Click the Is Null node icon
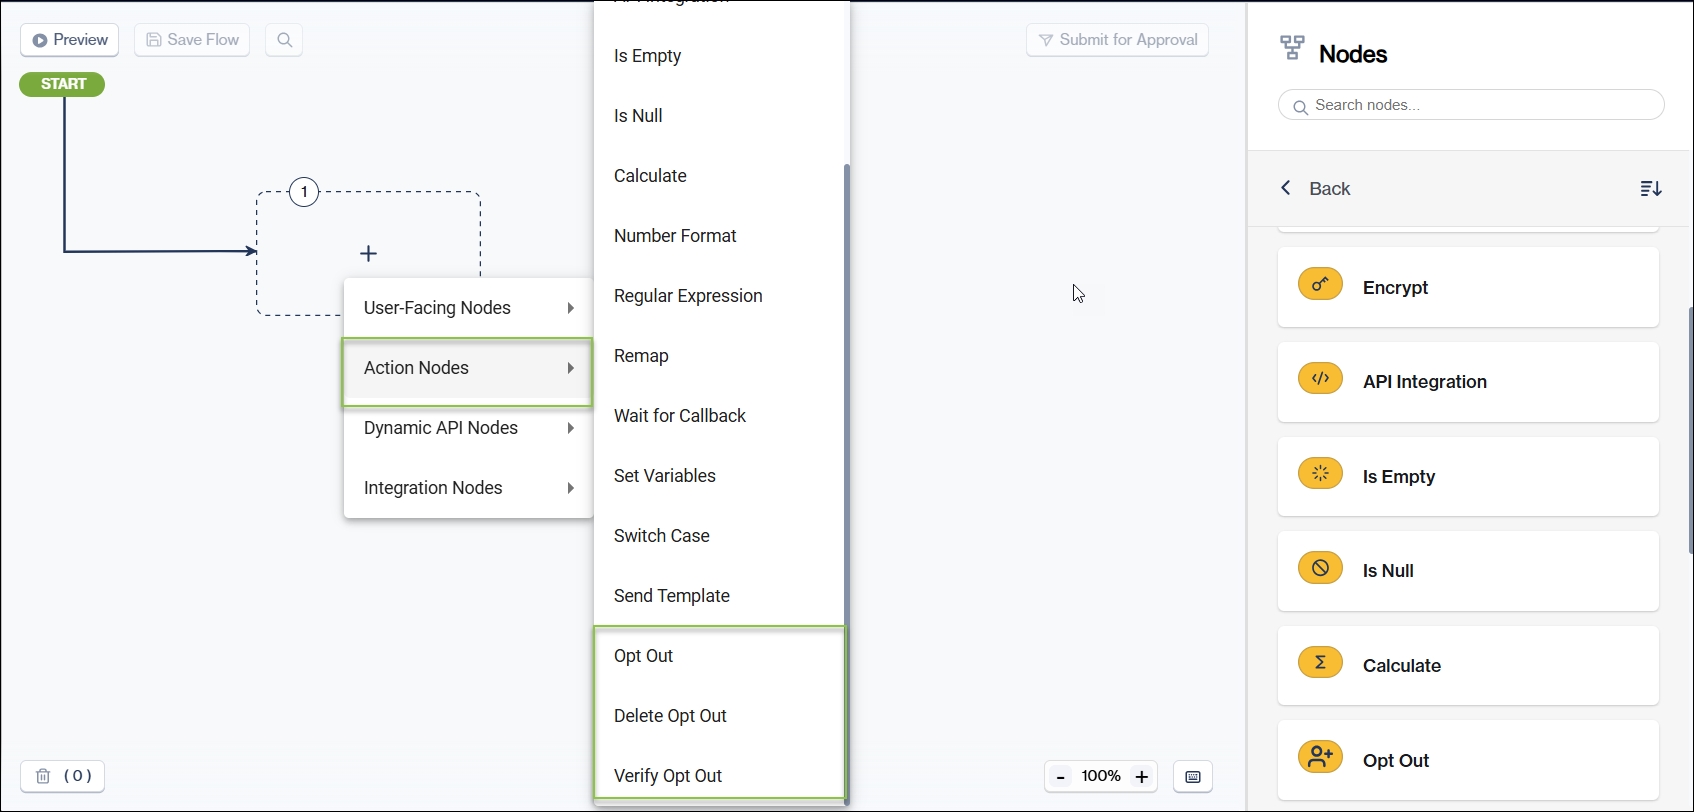Viewport: 1694px width, 812px height. click(x=1320, y=568)
